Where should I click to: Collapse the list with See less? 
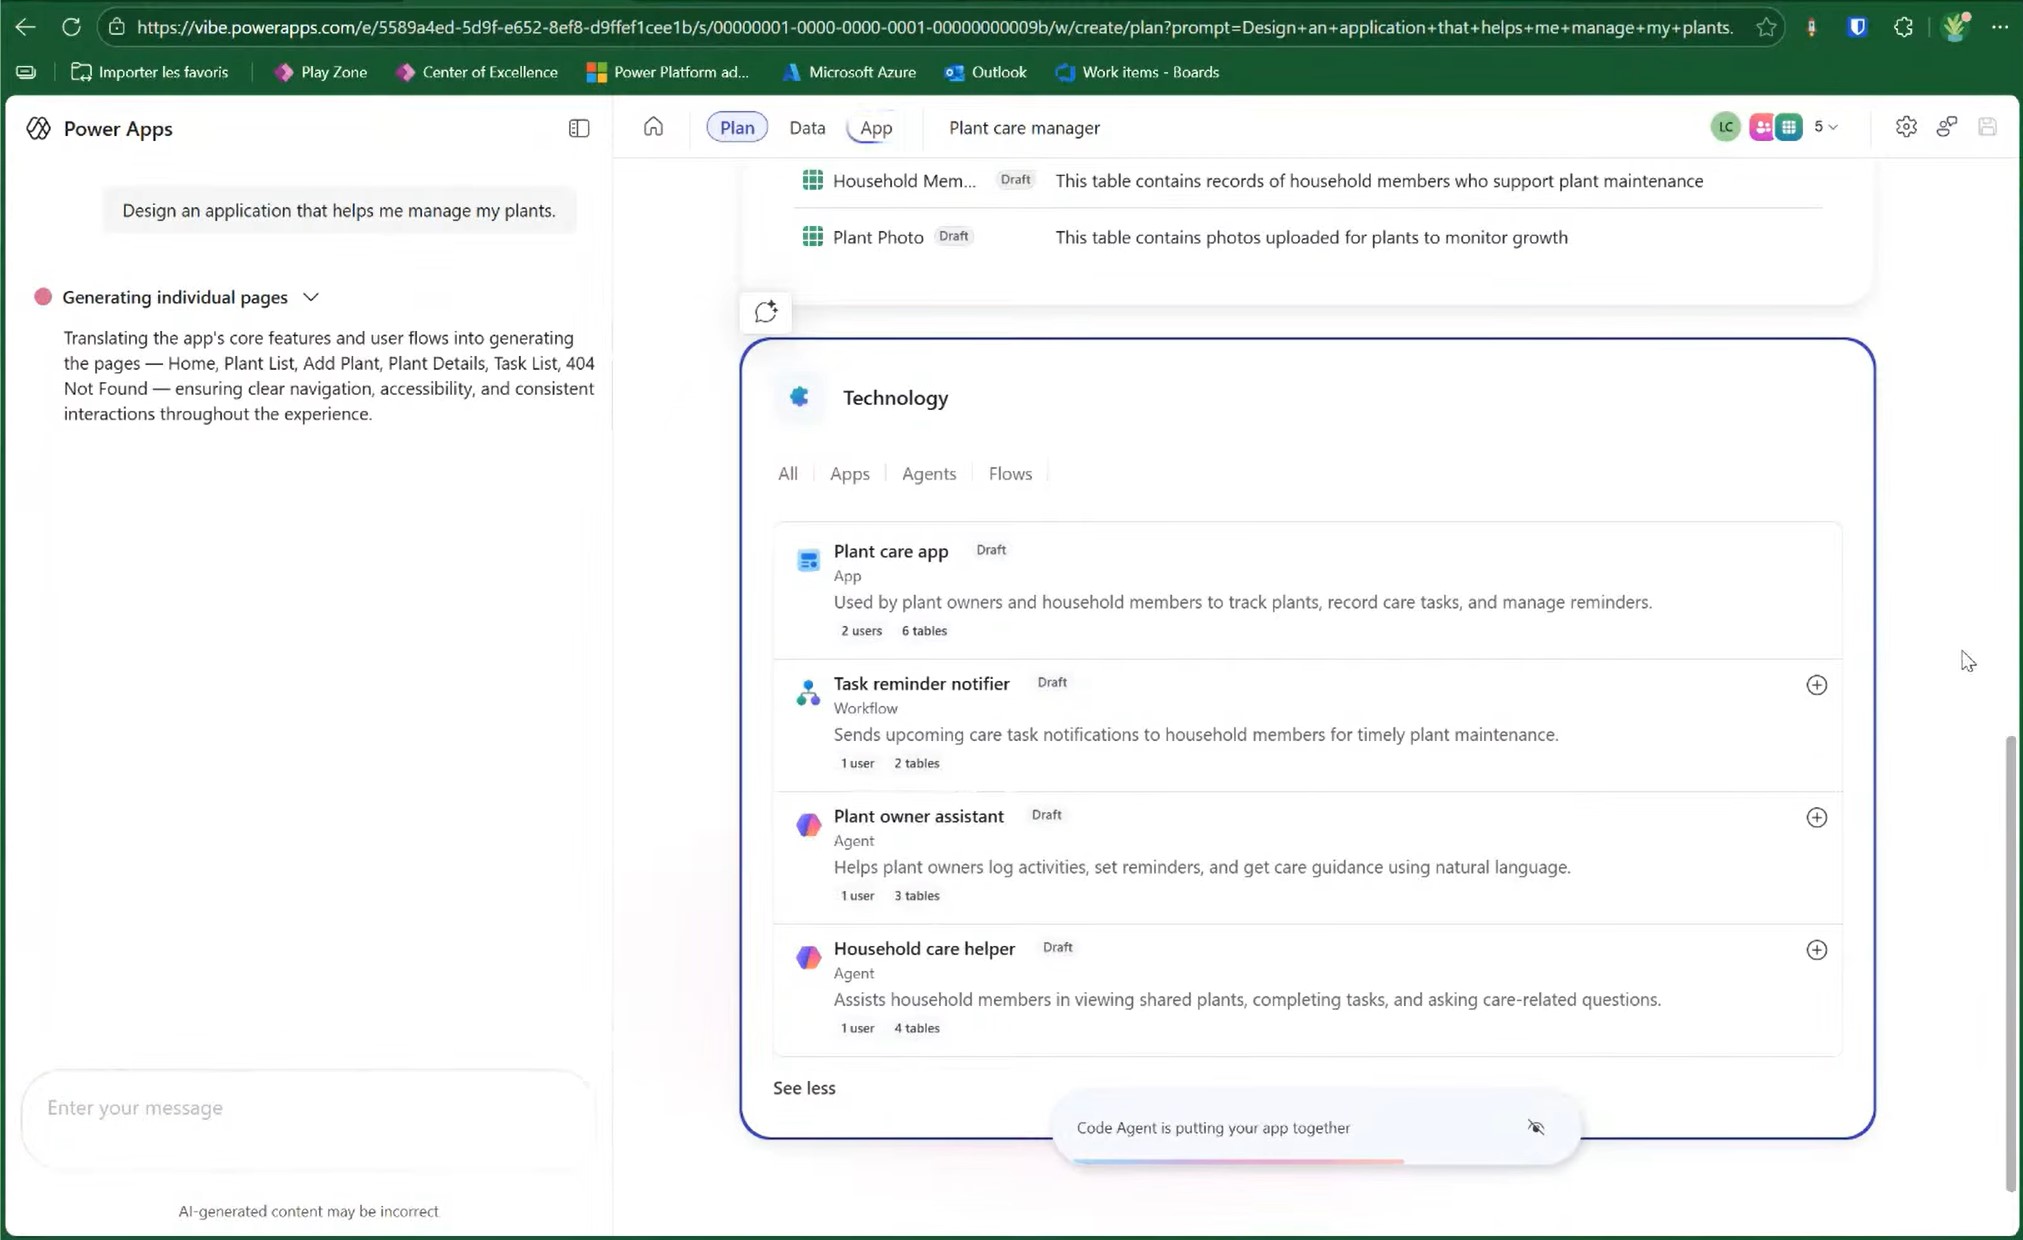(x=804, y=1088)
